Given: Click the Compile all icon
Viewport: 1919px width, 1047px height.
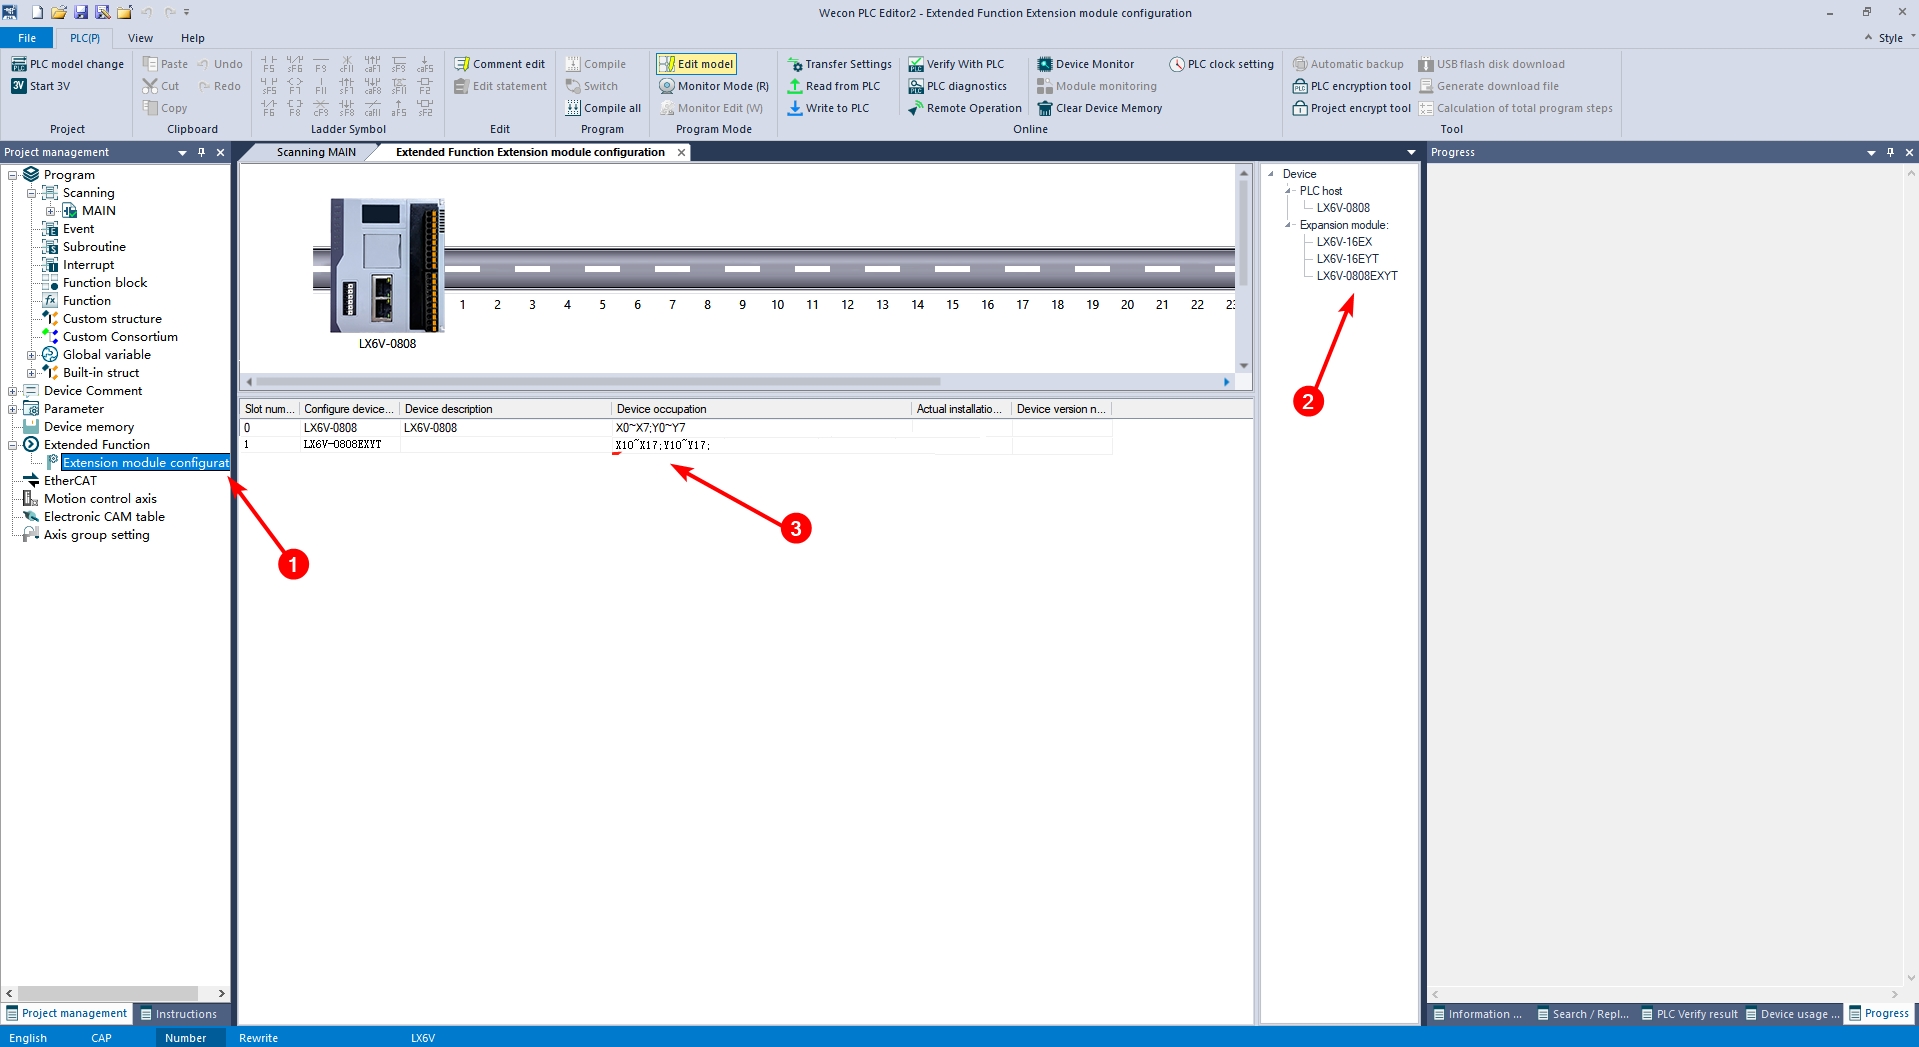Looking at the screenshot, I should point(573,108).
